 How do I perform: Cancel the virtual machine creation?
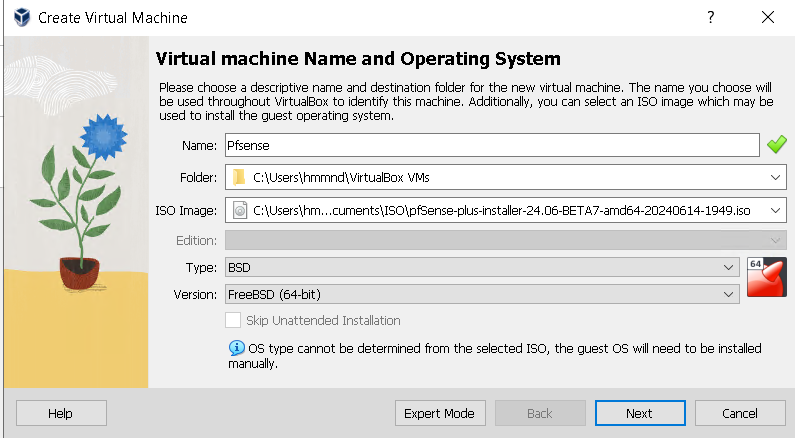tap(740, 413)
